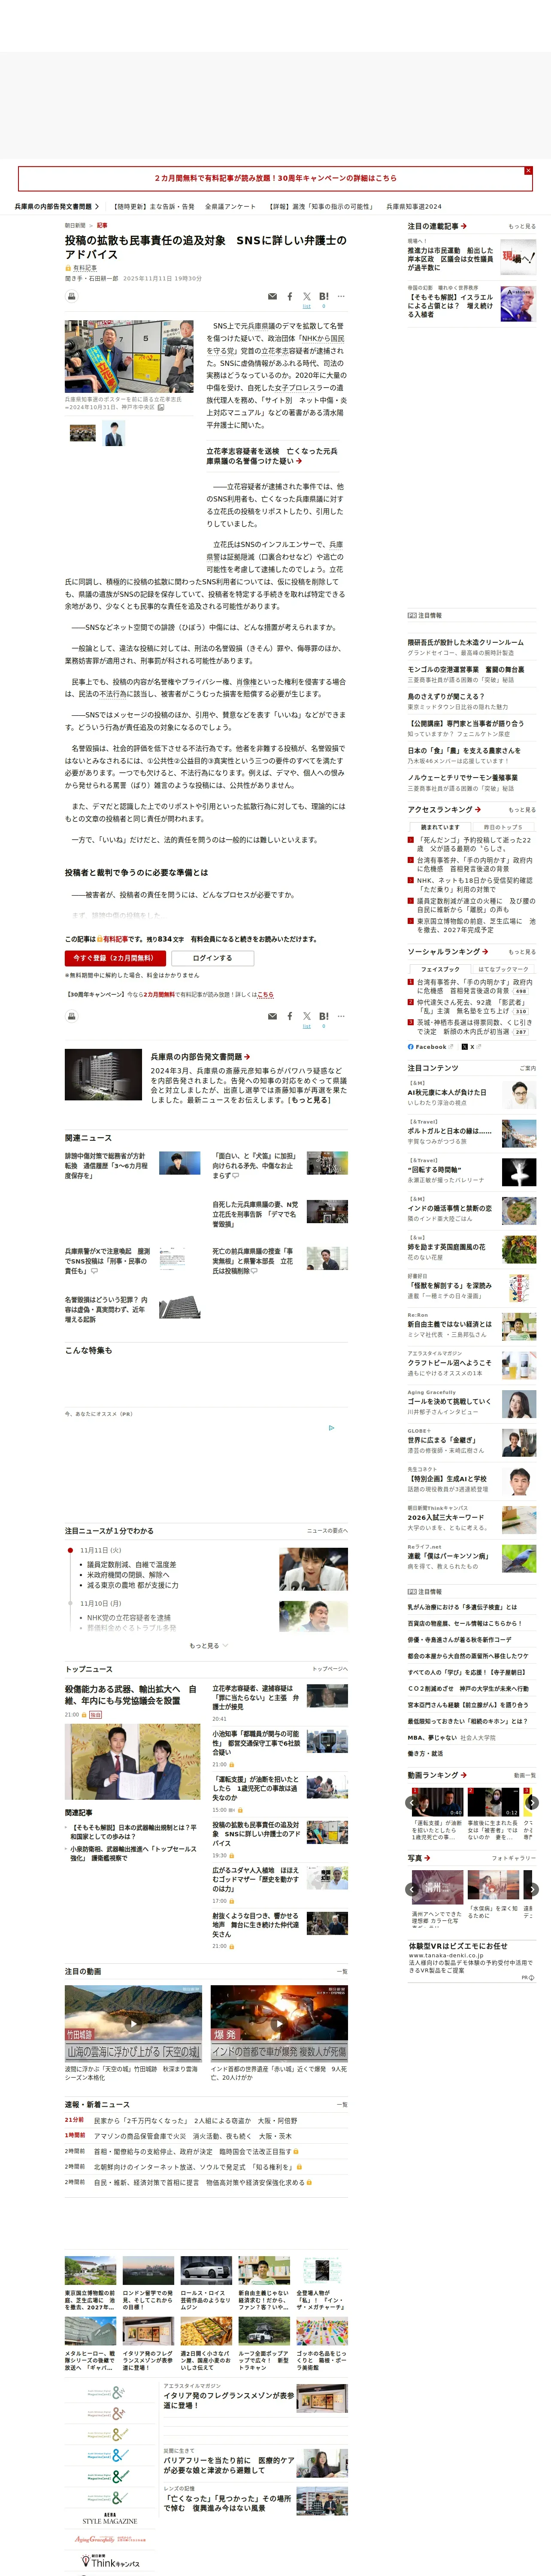Open X link in social ranking footer

coord(472,1047)
